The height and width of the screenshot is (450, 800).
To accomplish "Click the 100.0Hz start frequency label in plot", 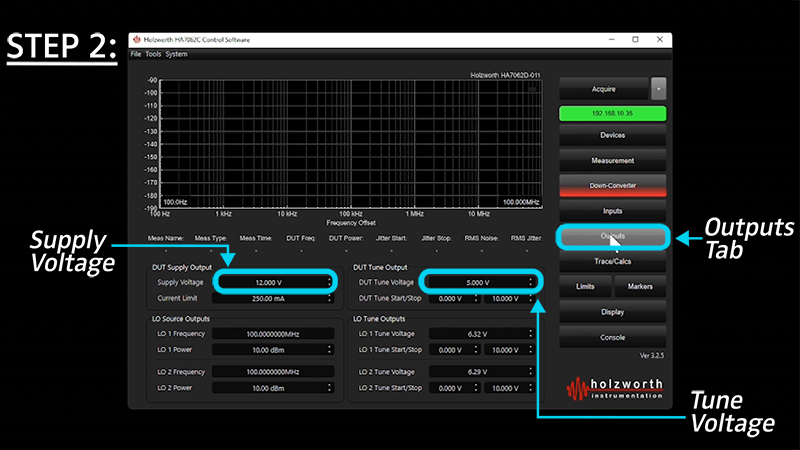I will pyautogui.click(x=175, y=202).
